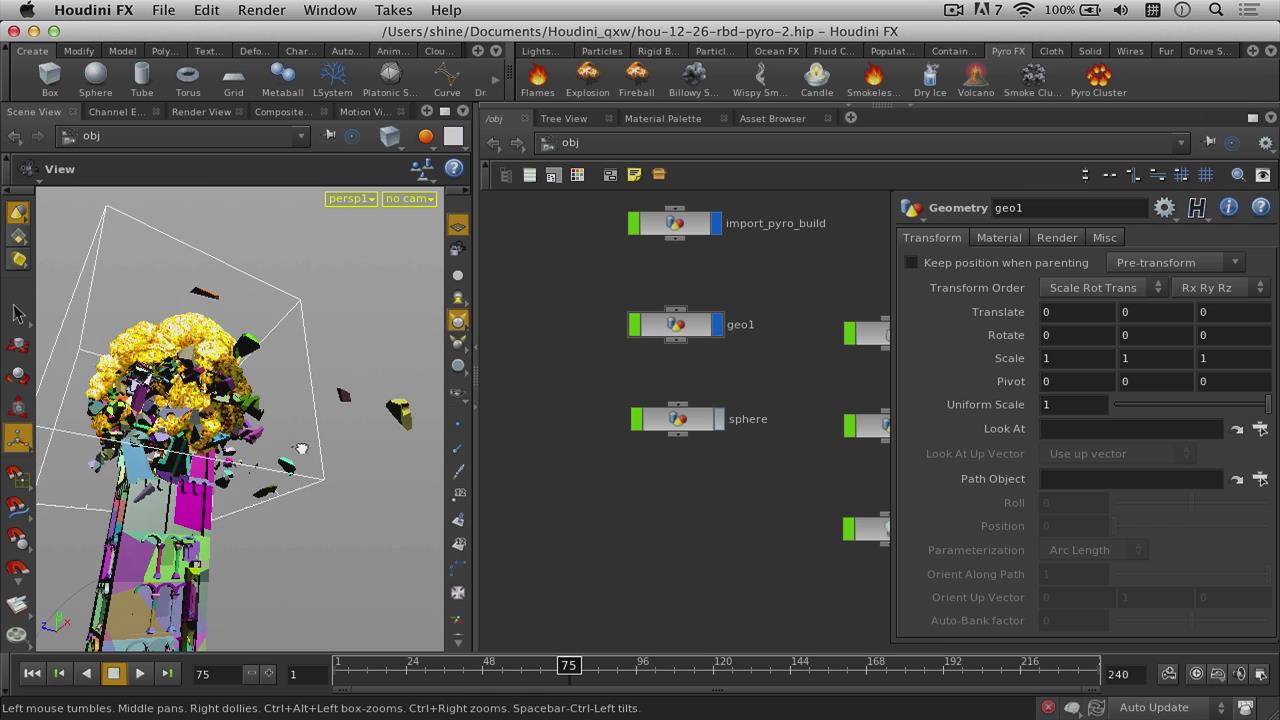The image size is (1280, 720).
Task: Open the Render menu
Action: pyautogui.click(x=261, y=10)
